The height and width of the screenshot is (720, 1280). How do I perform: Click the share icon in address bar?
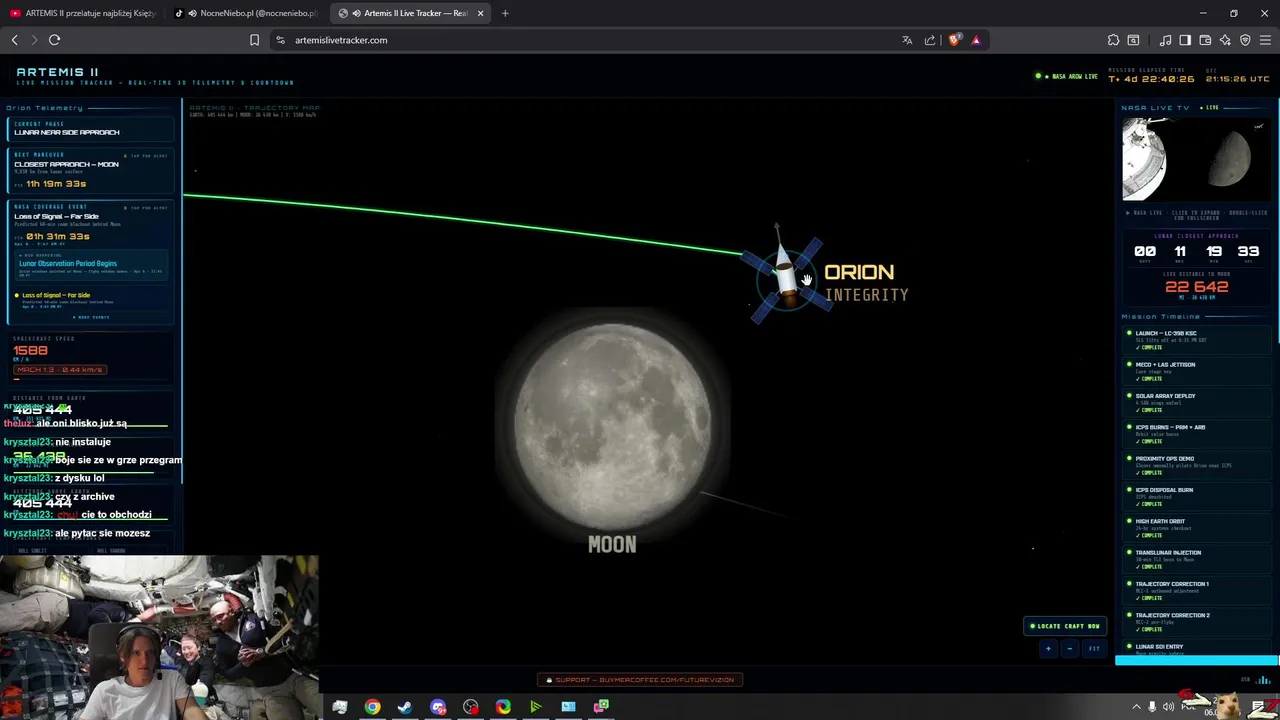[930, 40]
